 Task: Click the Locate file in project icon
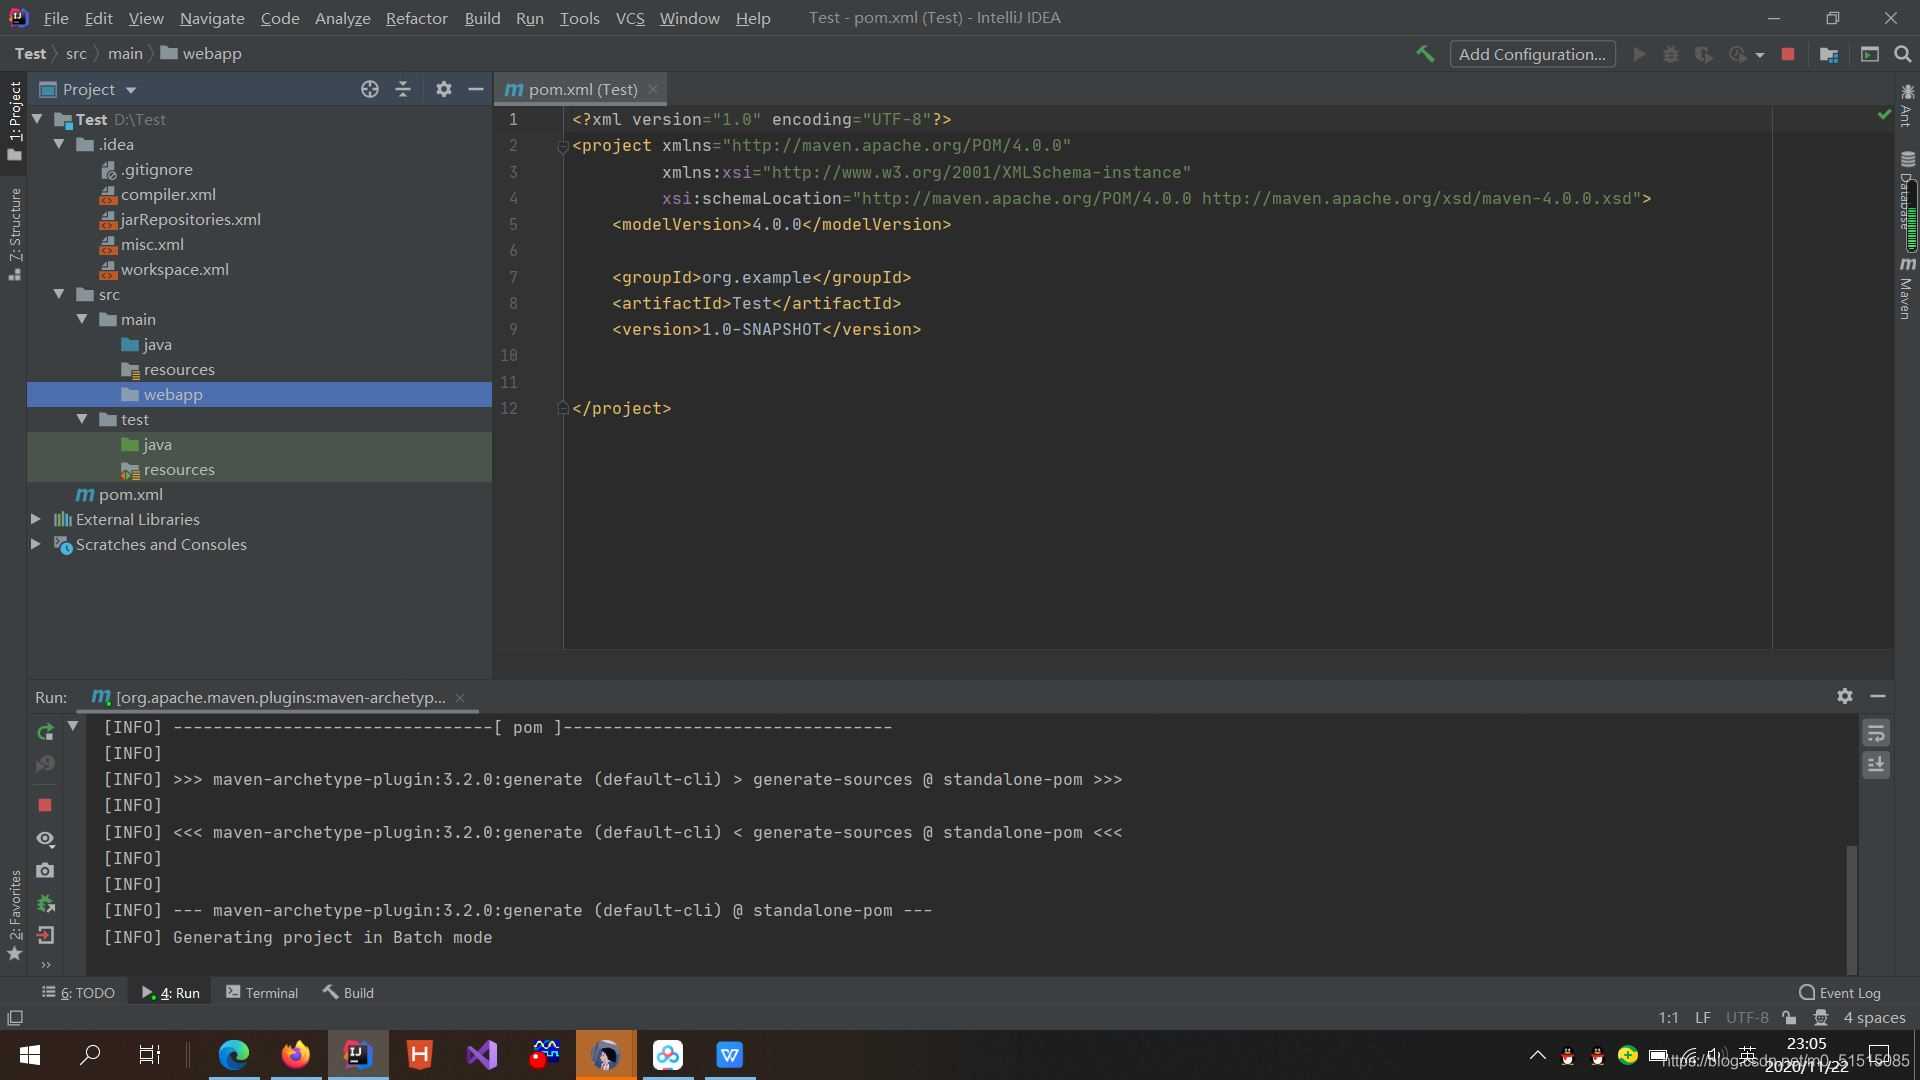368,88
